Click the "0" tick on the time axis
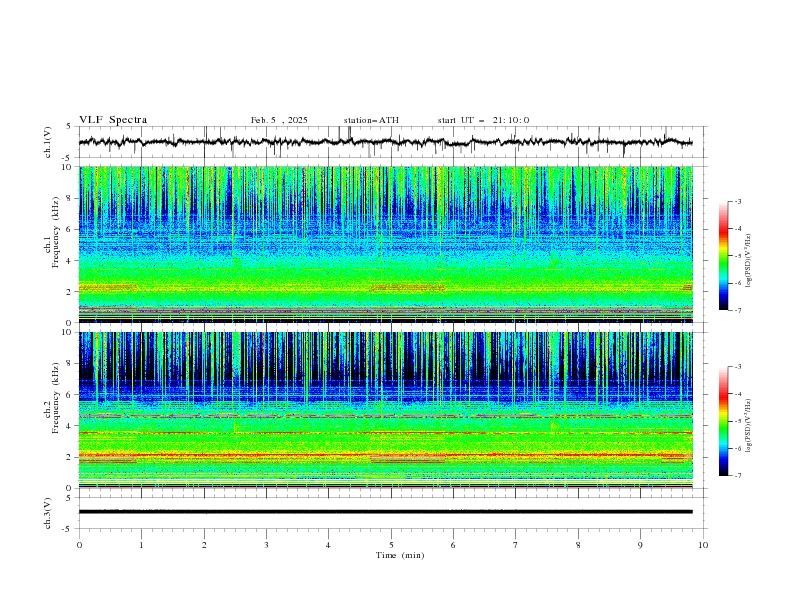The image size is (792, 612). tap(79, 545)
